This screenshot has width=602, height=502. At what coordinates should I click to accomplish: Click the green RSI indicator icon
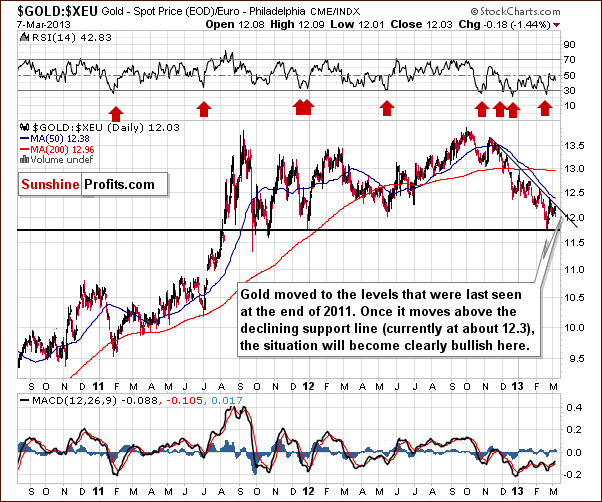[24, 38]
